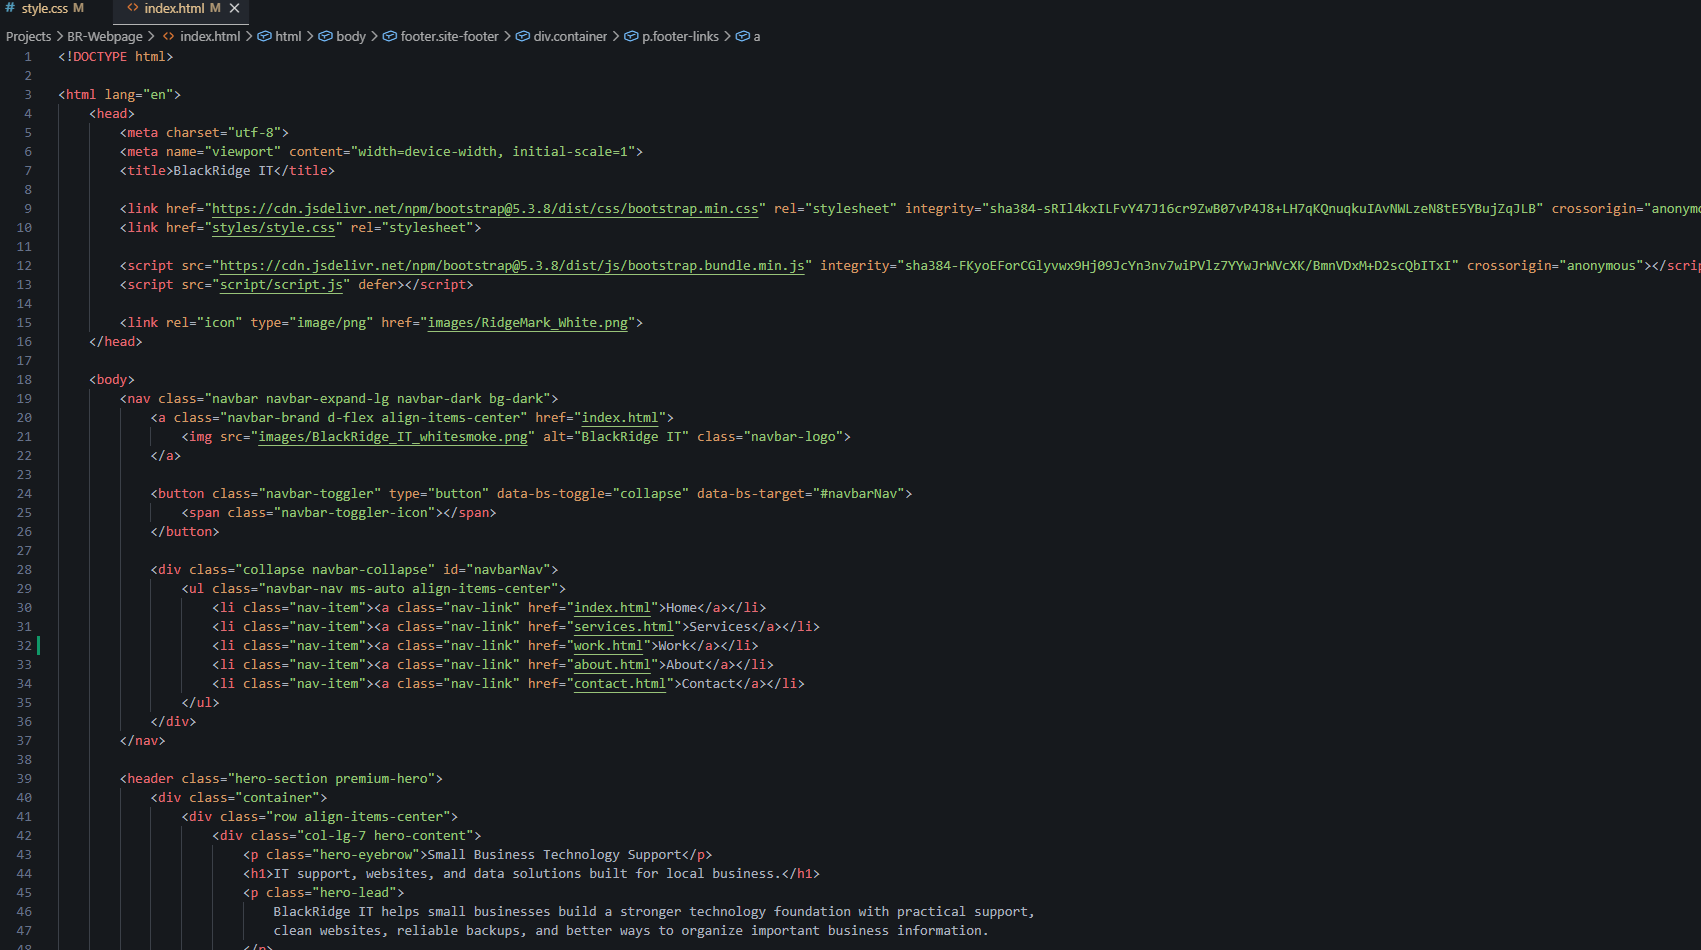Click line number 1 in the gutter
Viewport: 1701px width, 950px height.
click(28, 57)
